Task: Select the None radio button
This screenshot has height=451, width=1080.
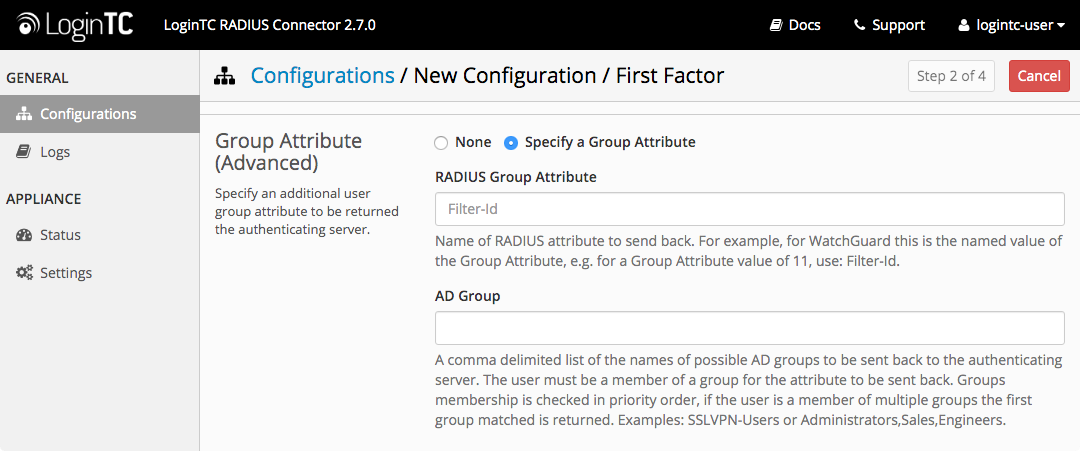Action: (x=441, y=143)
